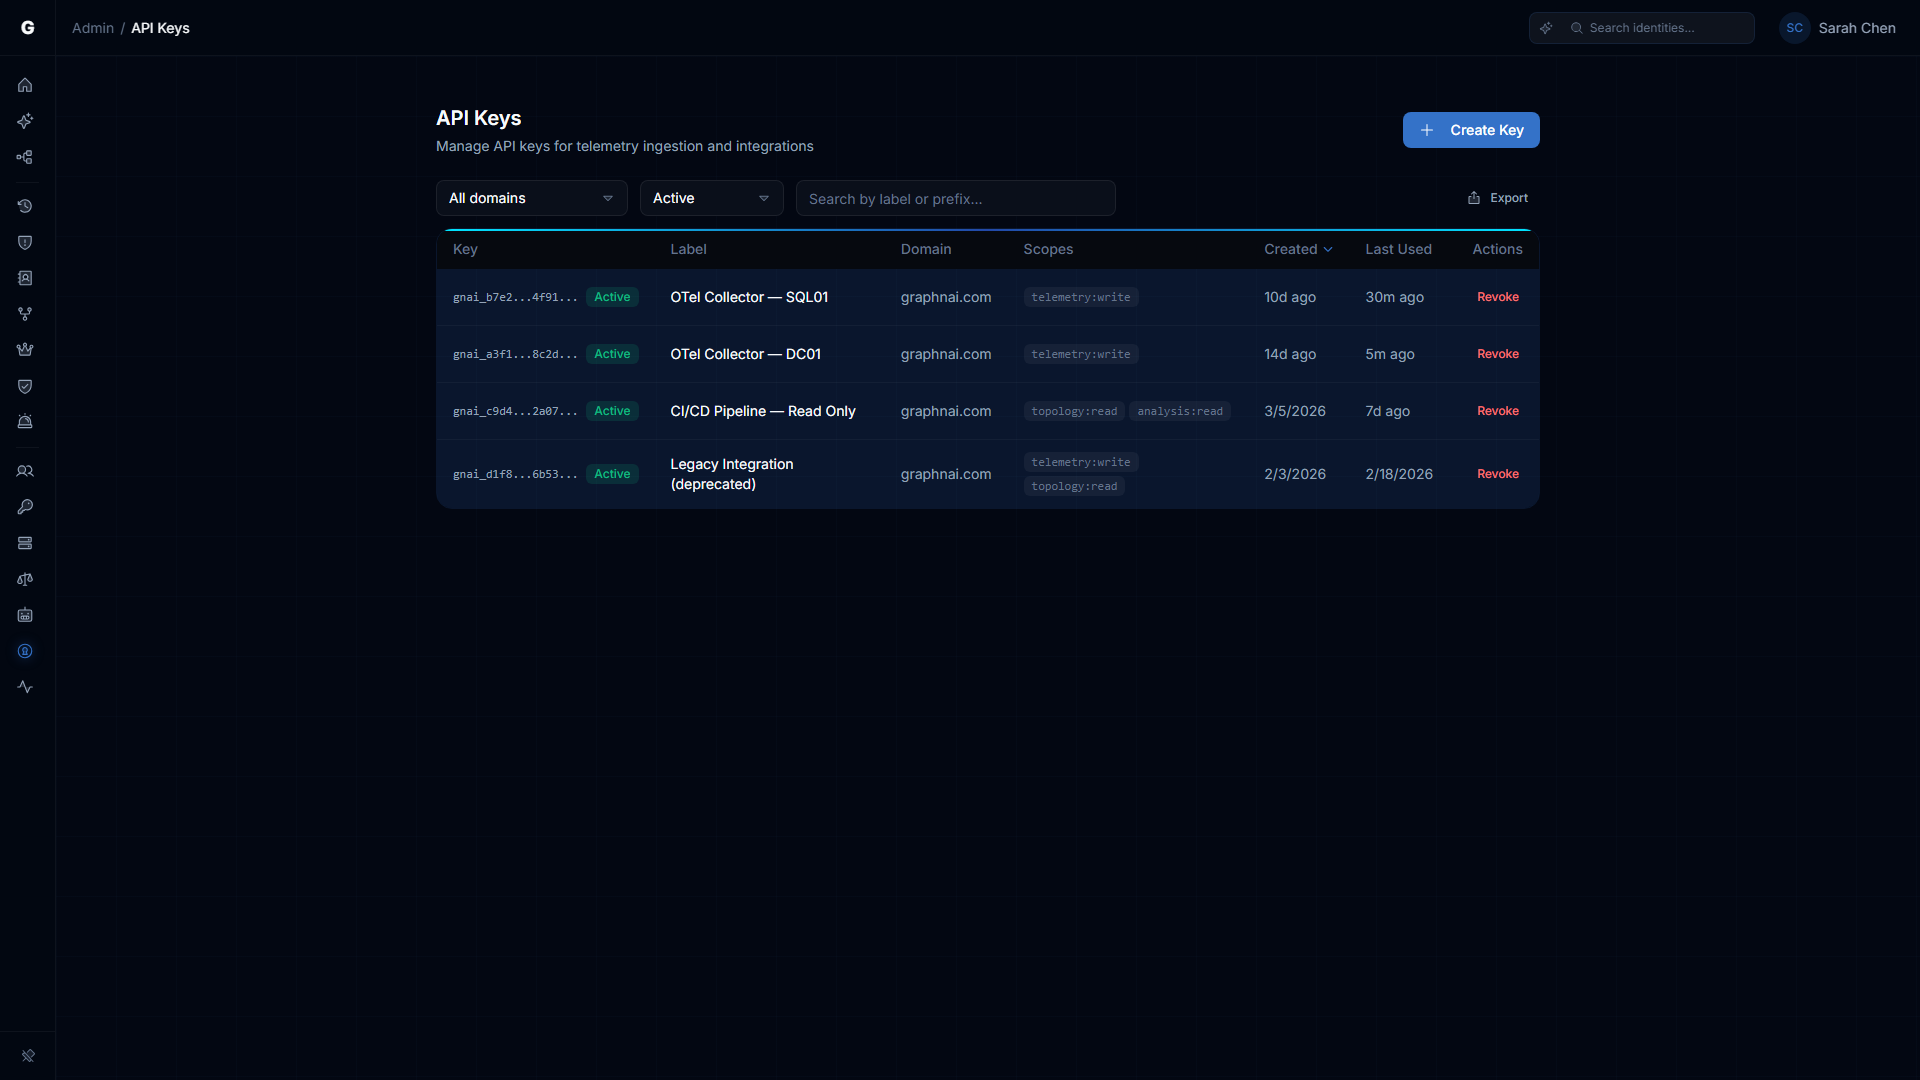This screenshot has height=1080, width=1920.
Task: Open the Home dashboard icon
Action: coord(25,85)
